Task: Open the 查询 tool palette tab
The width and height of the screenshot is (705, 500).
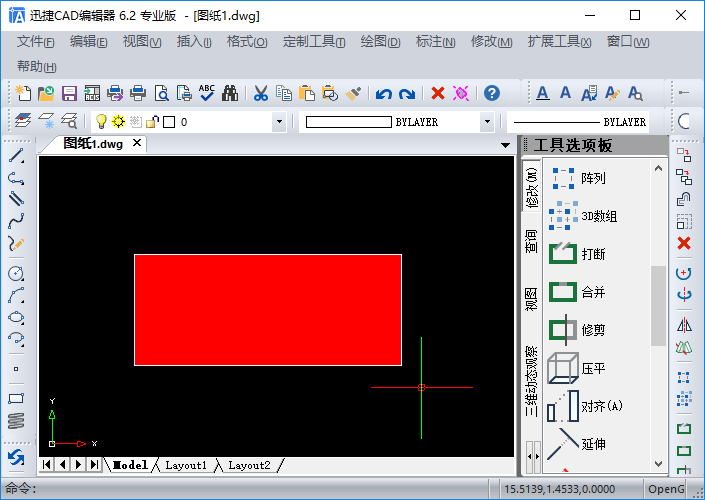Action: point(531,241)
